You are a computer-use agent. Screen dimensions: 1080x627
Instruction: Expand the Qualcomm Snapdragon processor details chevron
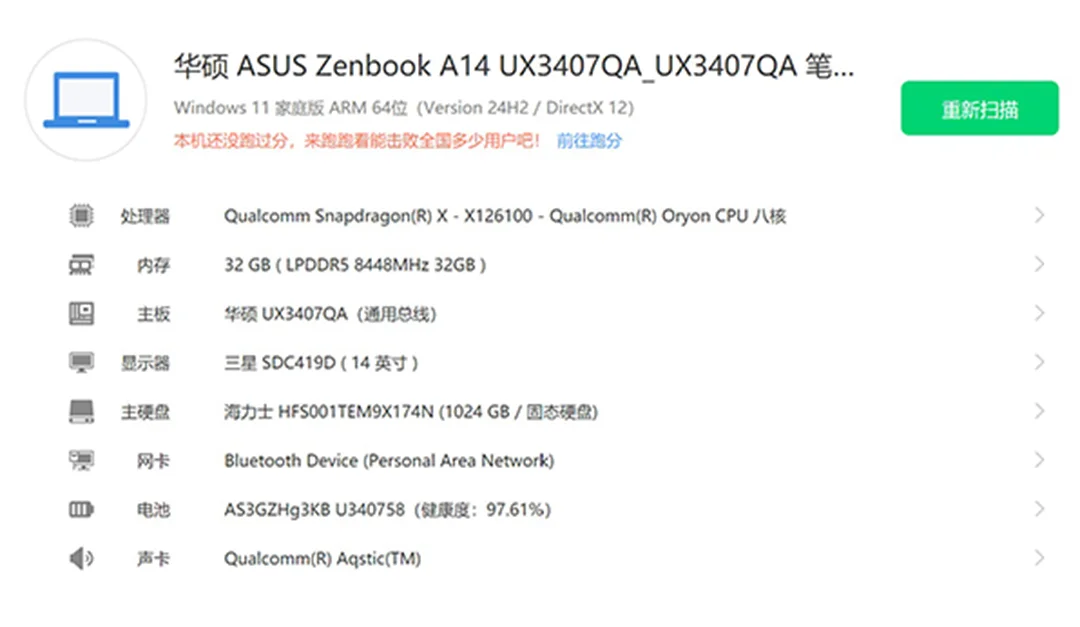click(1040, 216)
